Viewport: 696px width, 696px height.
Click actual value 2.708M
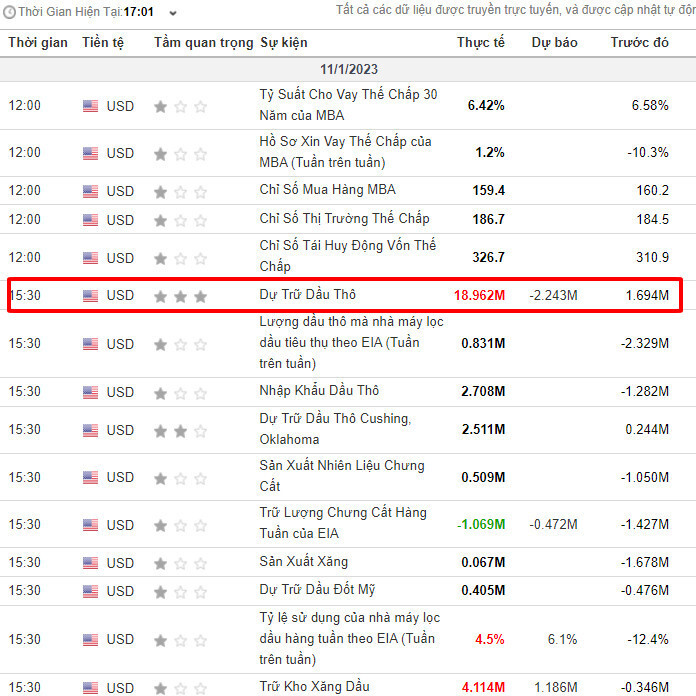[483, 391]
